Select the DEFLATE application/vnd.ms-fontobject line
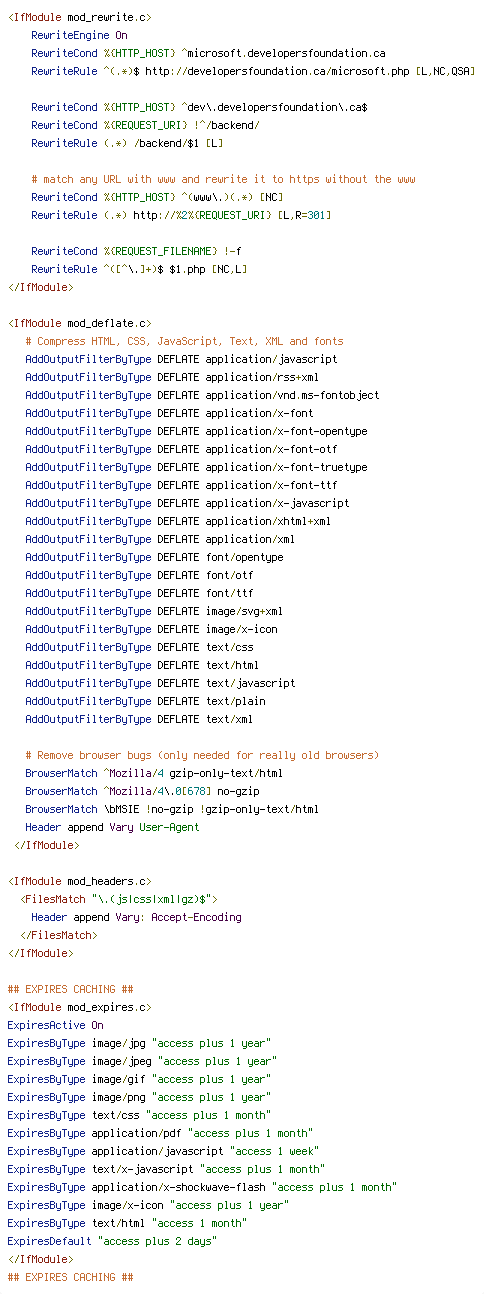 [x=202, y=395]
